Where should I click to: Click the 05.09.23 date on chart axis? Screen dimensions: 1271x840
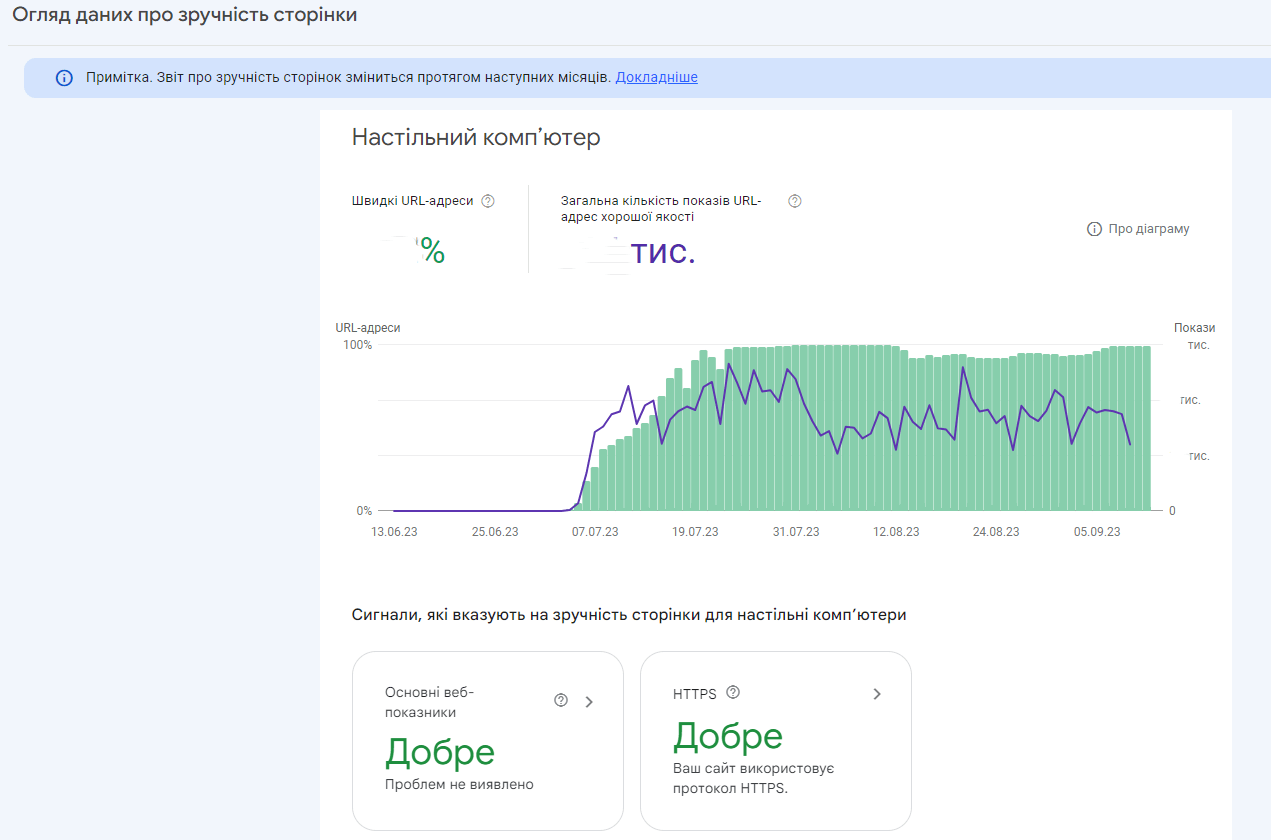tap(1097, 532)
